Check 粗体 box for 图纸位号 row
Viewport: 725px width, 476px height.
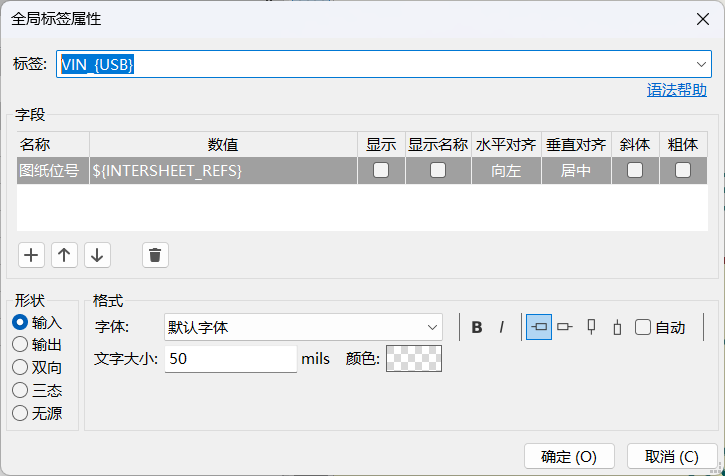(683, 171)
